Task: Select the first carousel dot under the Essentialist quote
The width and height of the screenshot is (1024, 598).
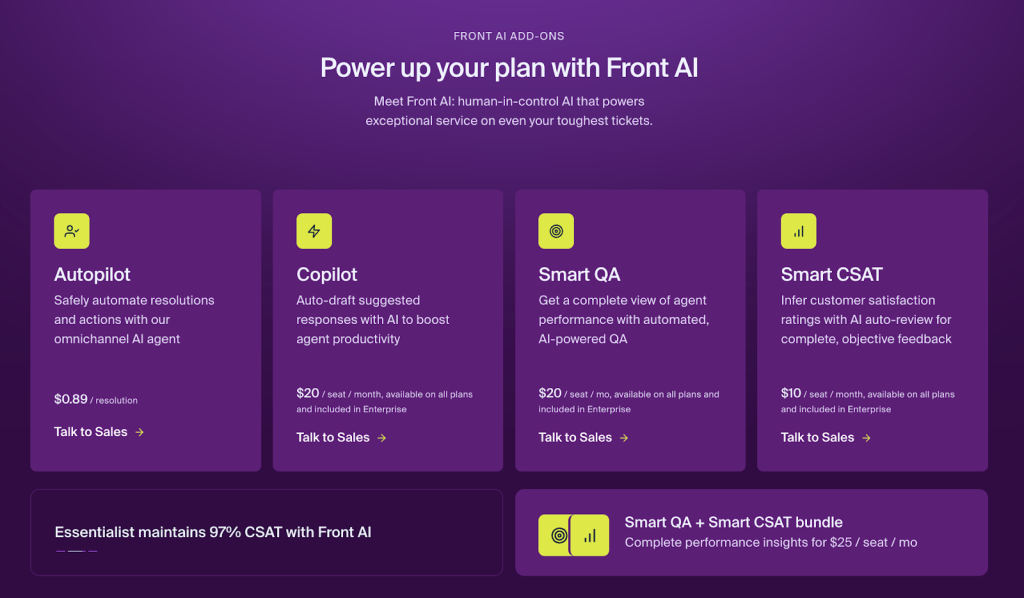Action: (x=60, y=551)
